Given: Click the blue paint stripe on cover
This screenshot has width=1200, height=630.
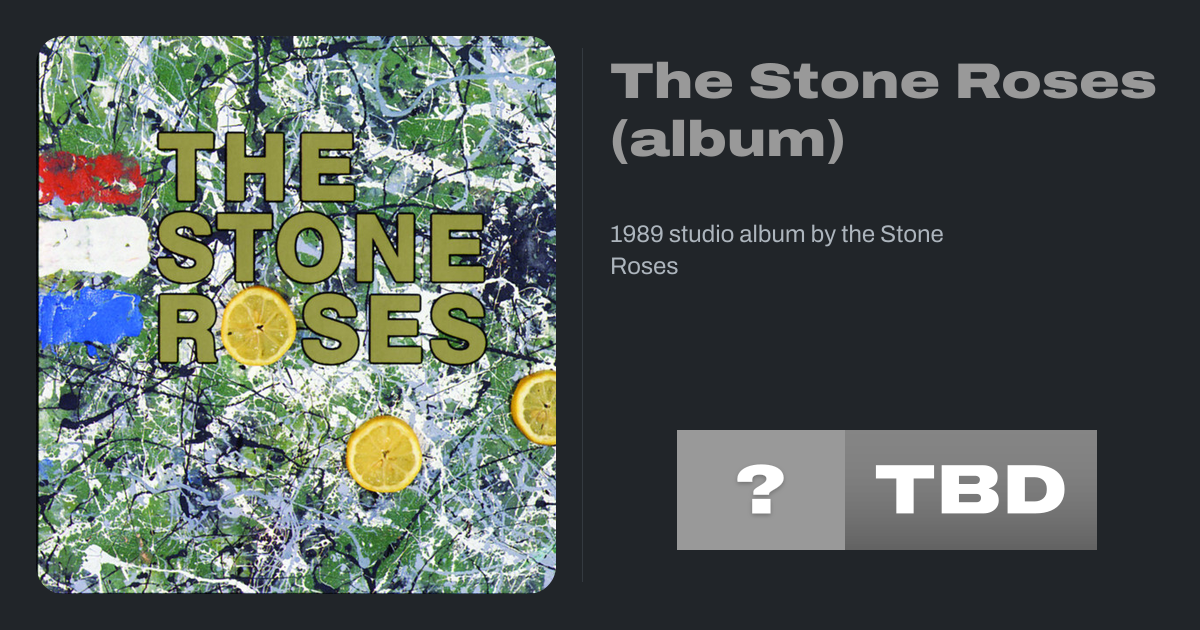Looking at the screenshot, I should coord(92,313).
